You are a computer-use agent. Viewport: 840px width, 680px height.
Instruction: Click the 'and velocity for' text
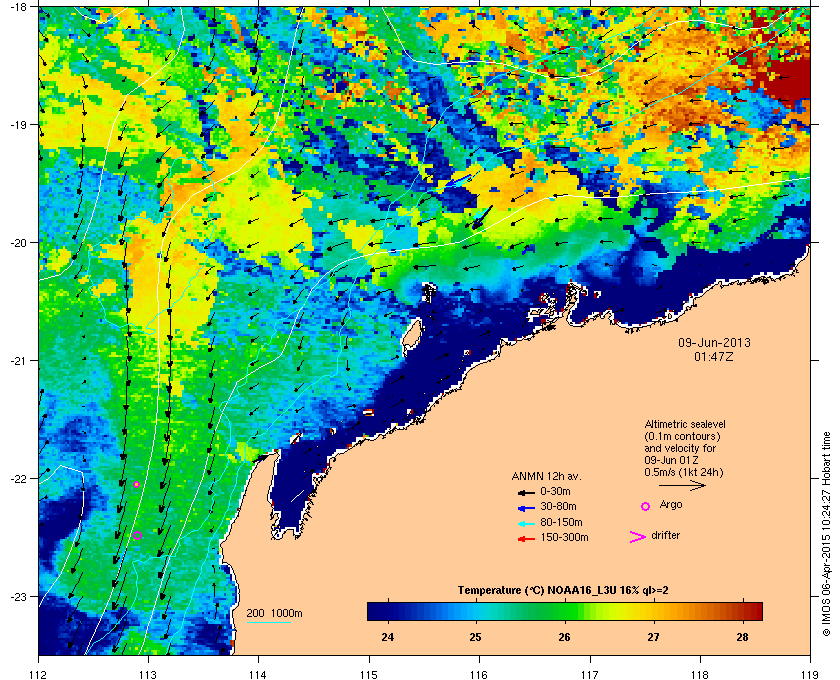(x=680, y=448)
